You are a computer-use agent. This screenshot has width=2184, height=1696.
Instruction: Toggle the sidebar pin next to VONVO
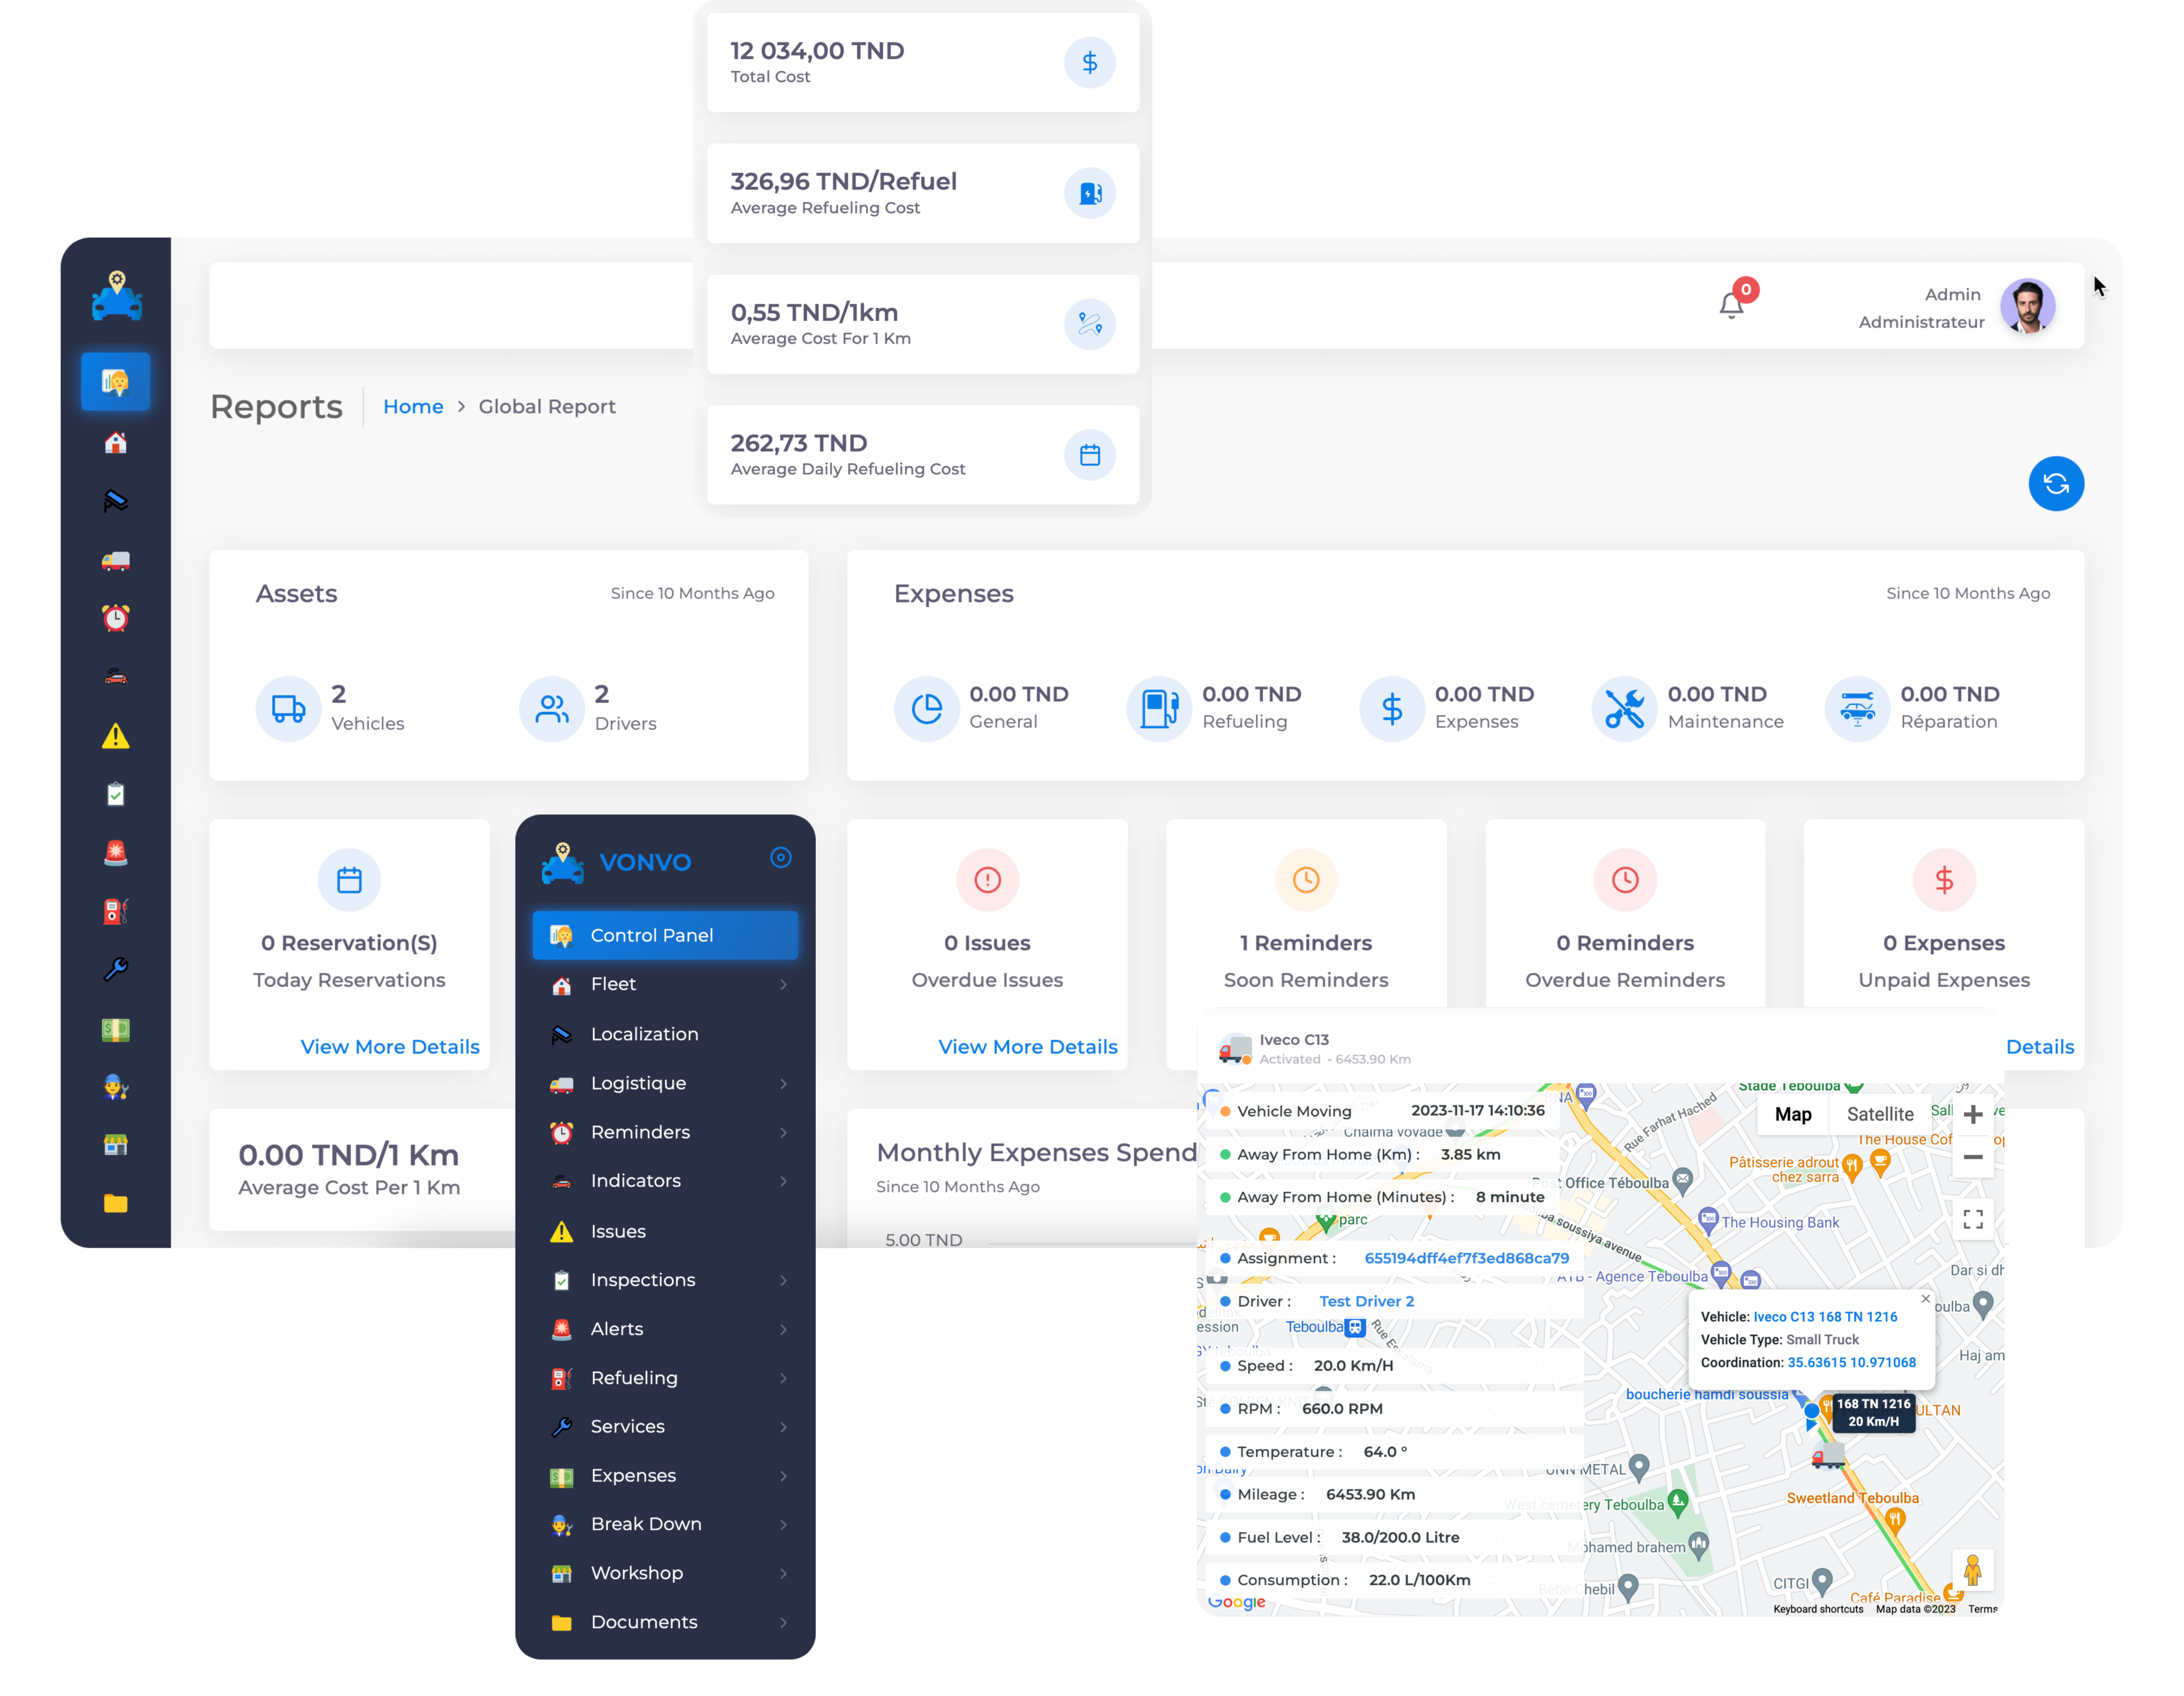[780, 857]
